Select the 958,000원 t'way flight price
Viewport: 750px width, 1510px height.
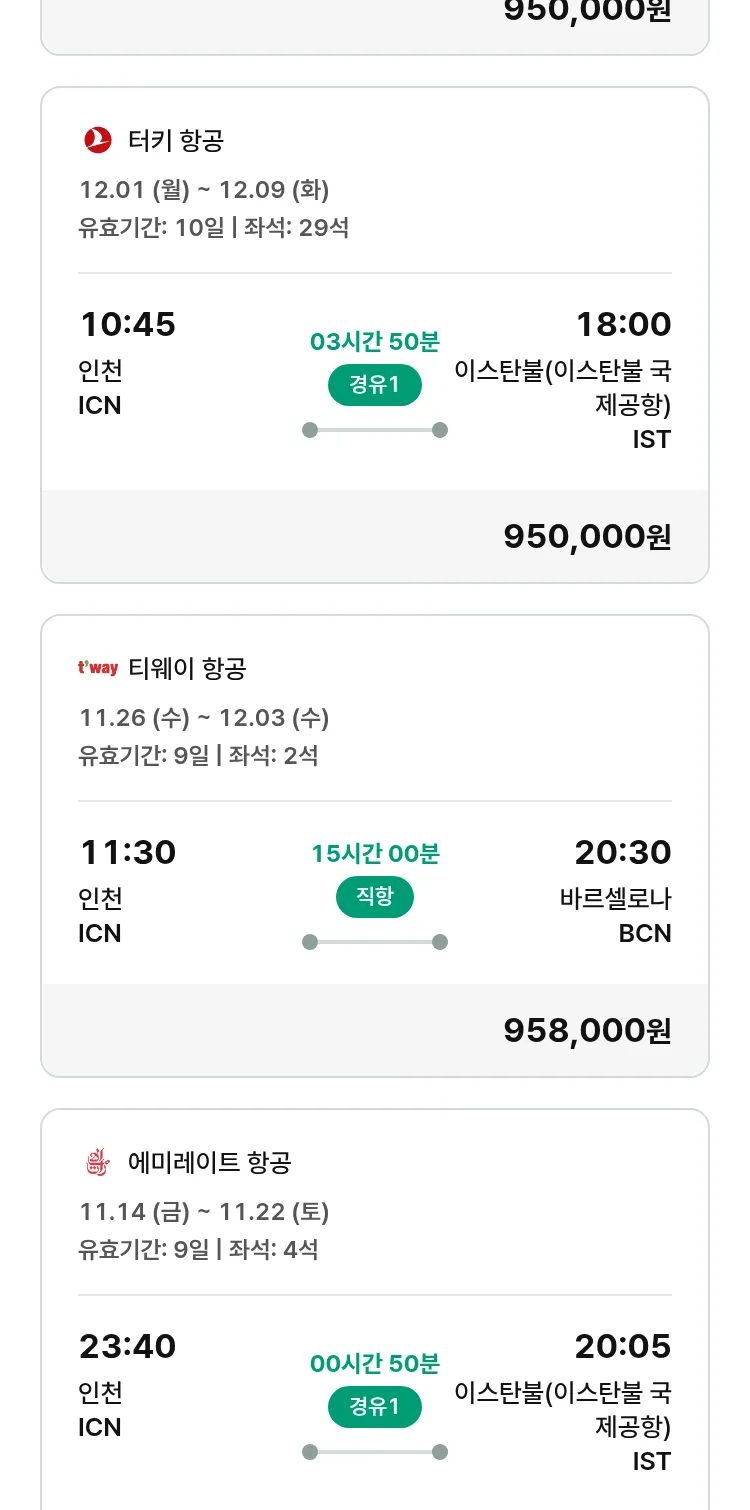(587, 1031)
